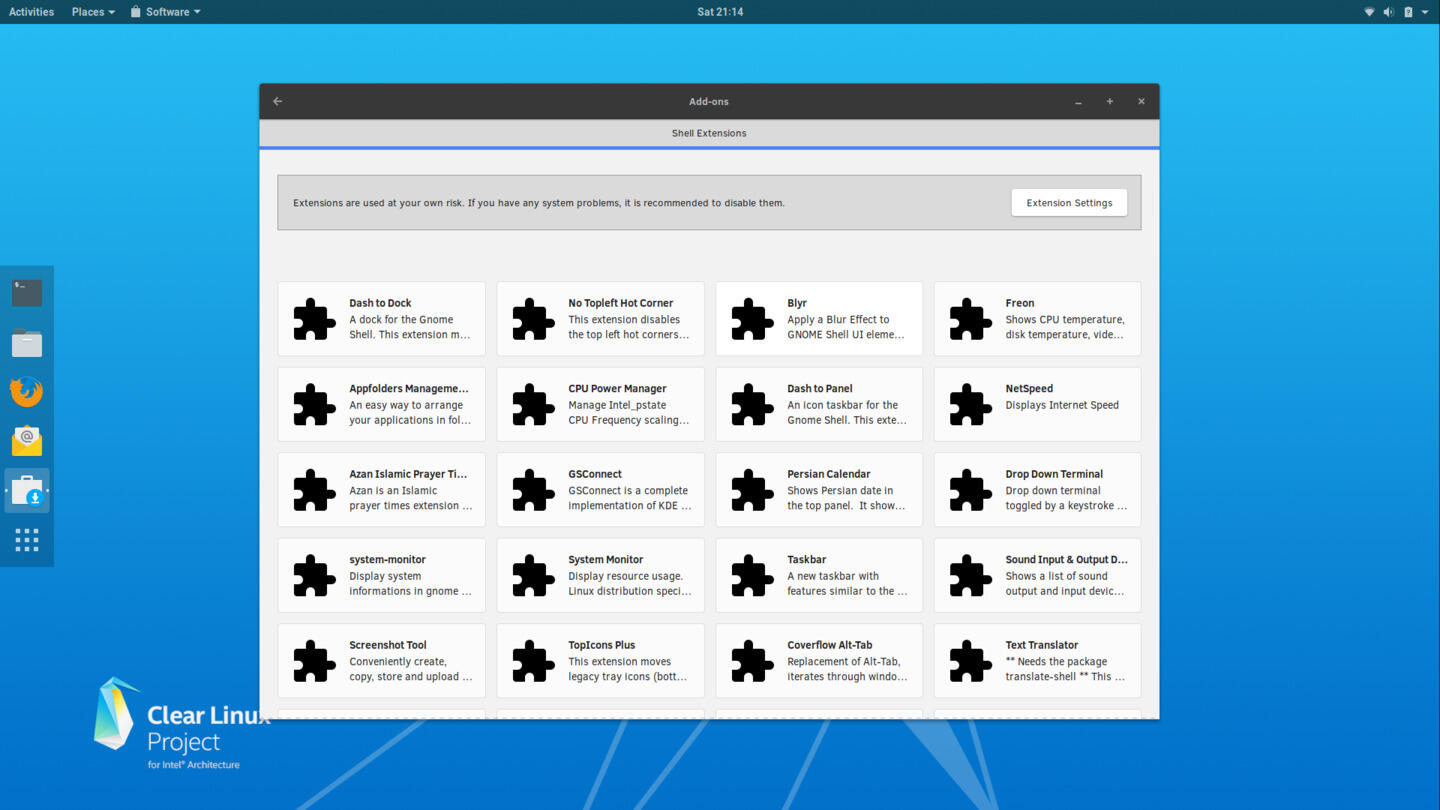Open the Blyr extension title
1440x810 pixels.
pos(797,303)
